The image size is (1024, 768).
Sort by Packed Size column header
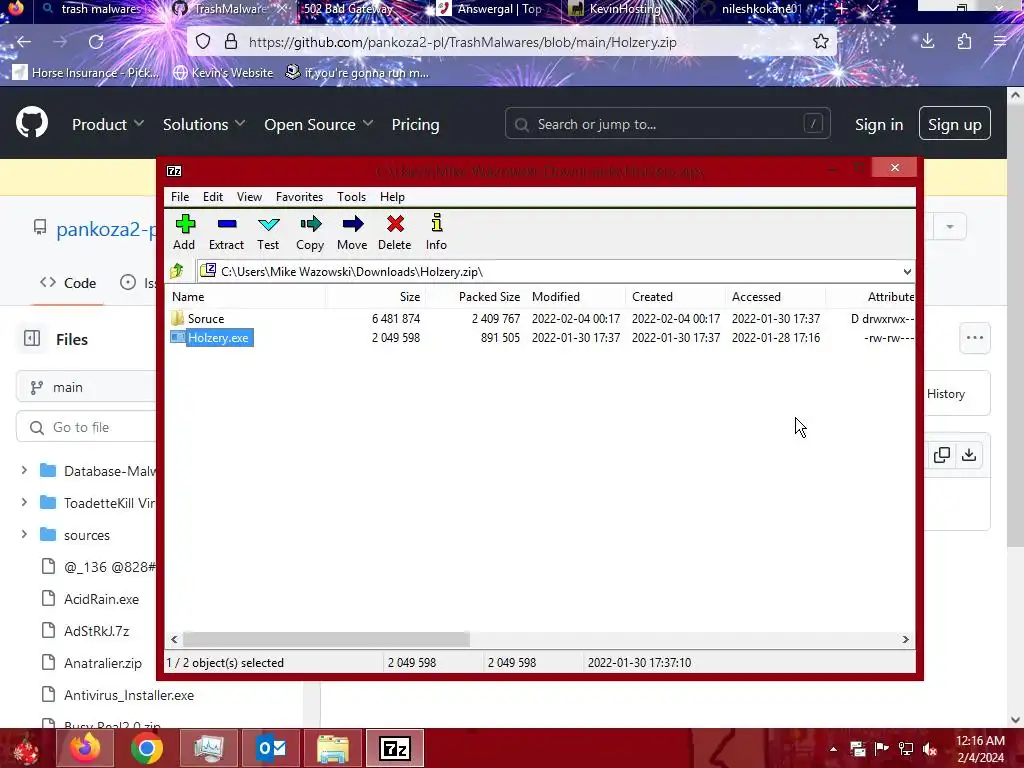tap(476, 296)
